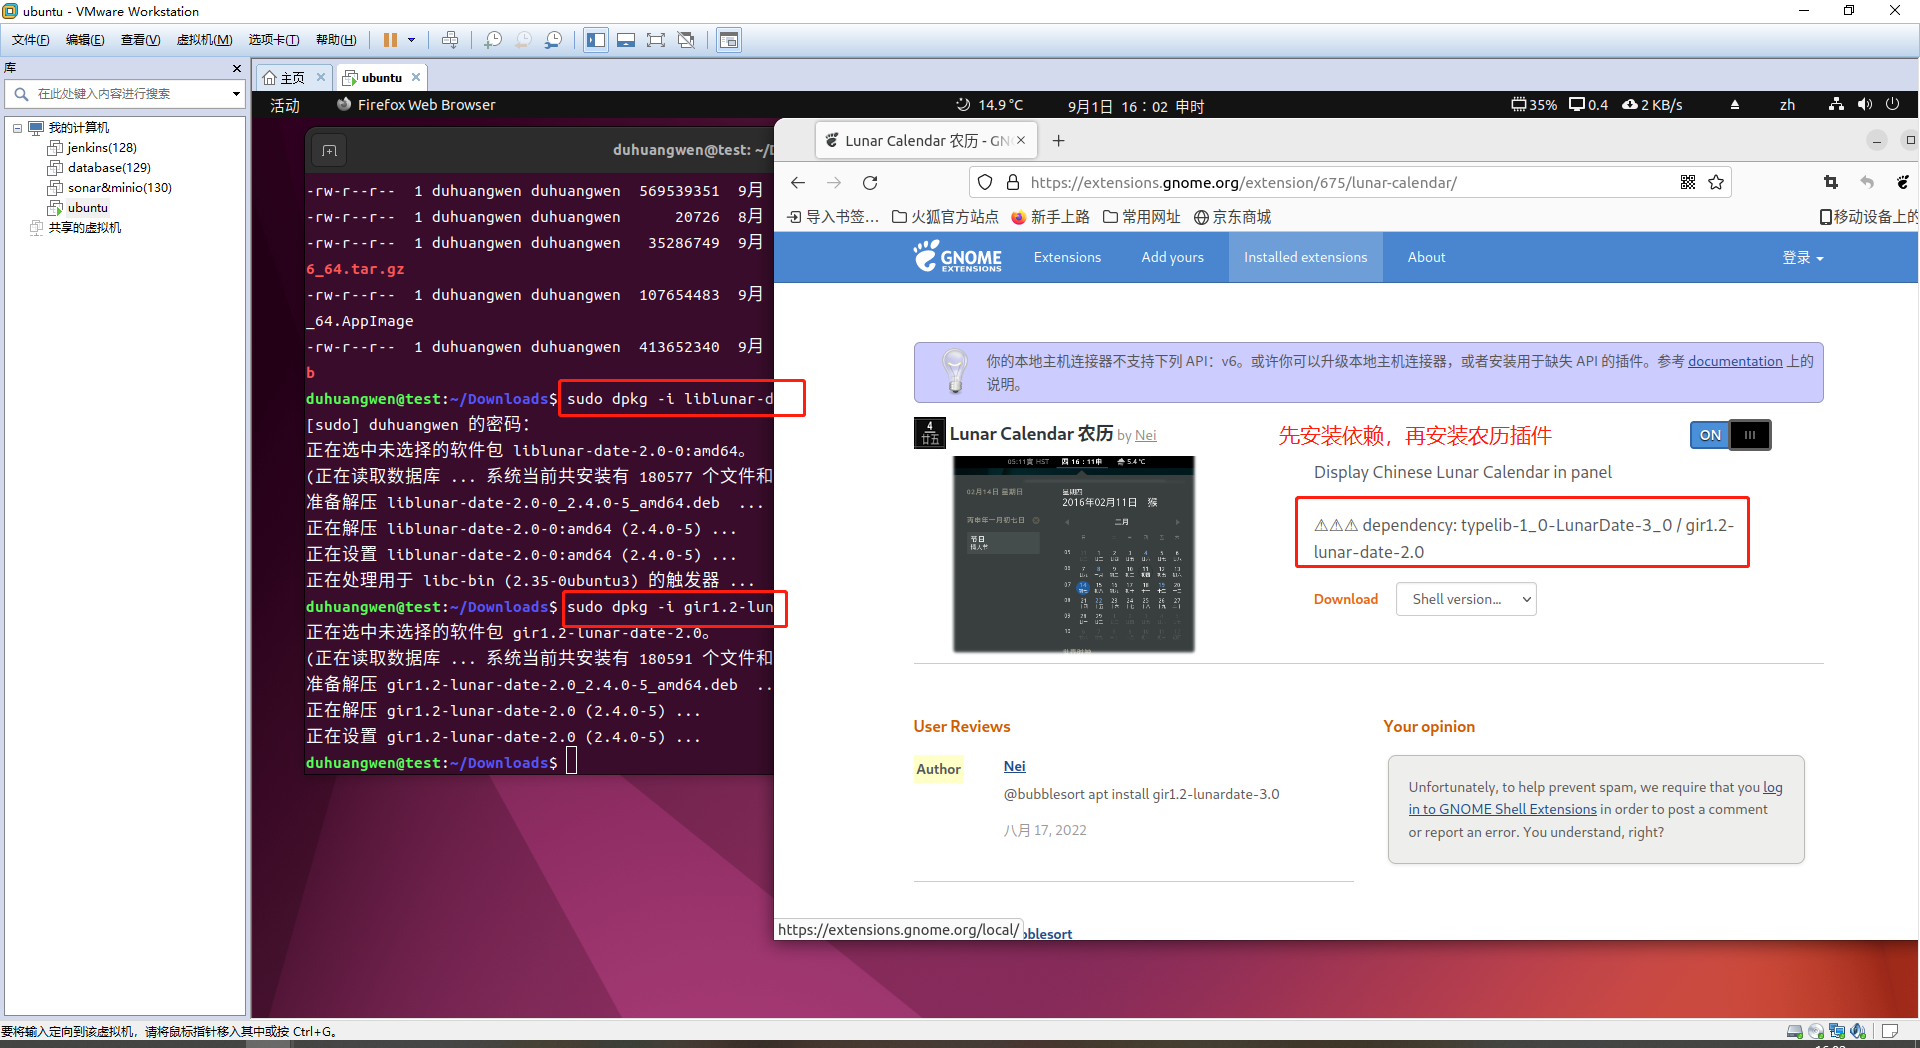1920x1048 pixels.
Task: Open the 查看(V) menu
Action: point(140,40)
